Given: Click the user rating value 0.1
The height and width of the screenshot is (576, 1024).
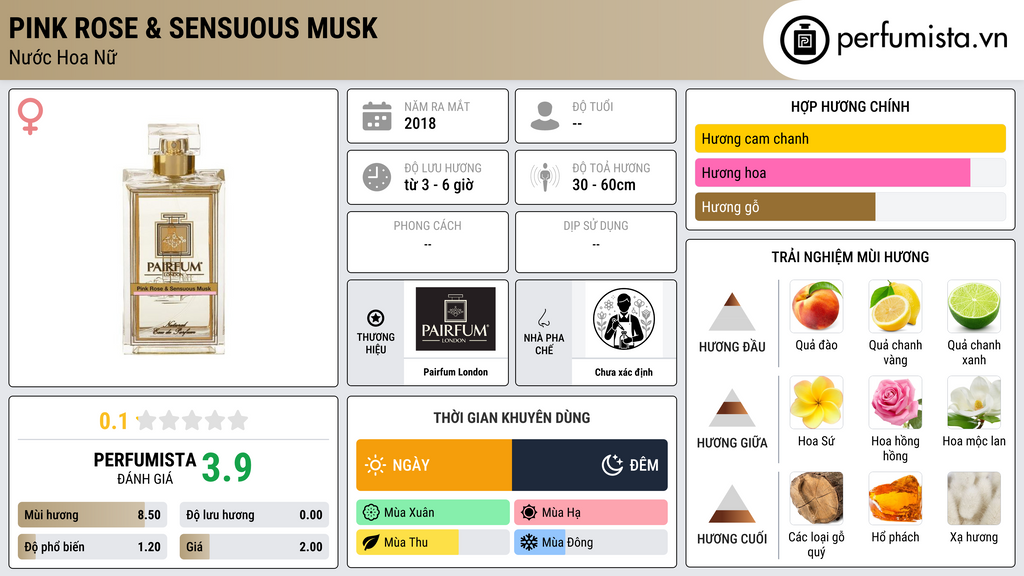Looking at the screenshot, I should [113, 421].
